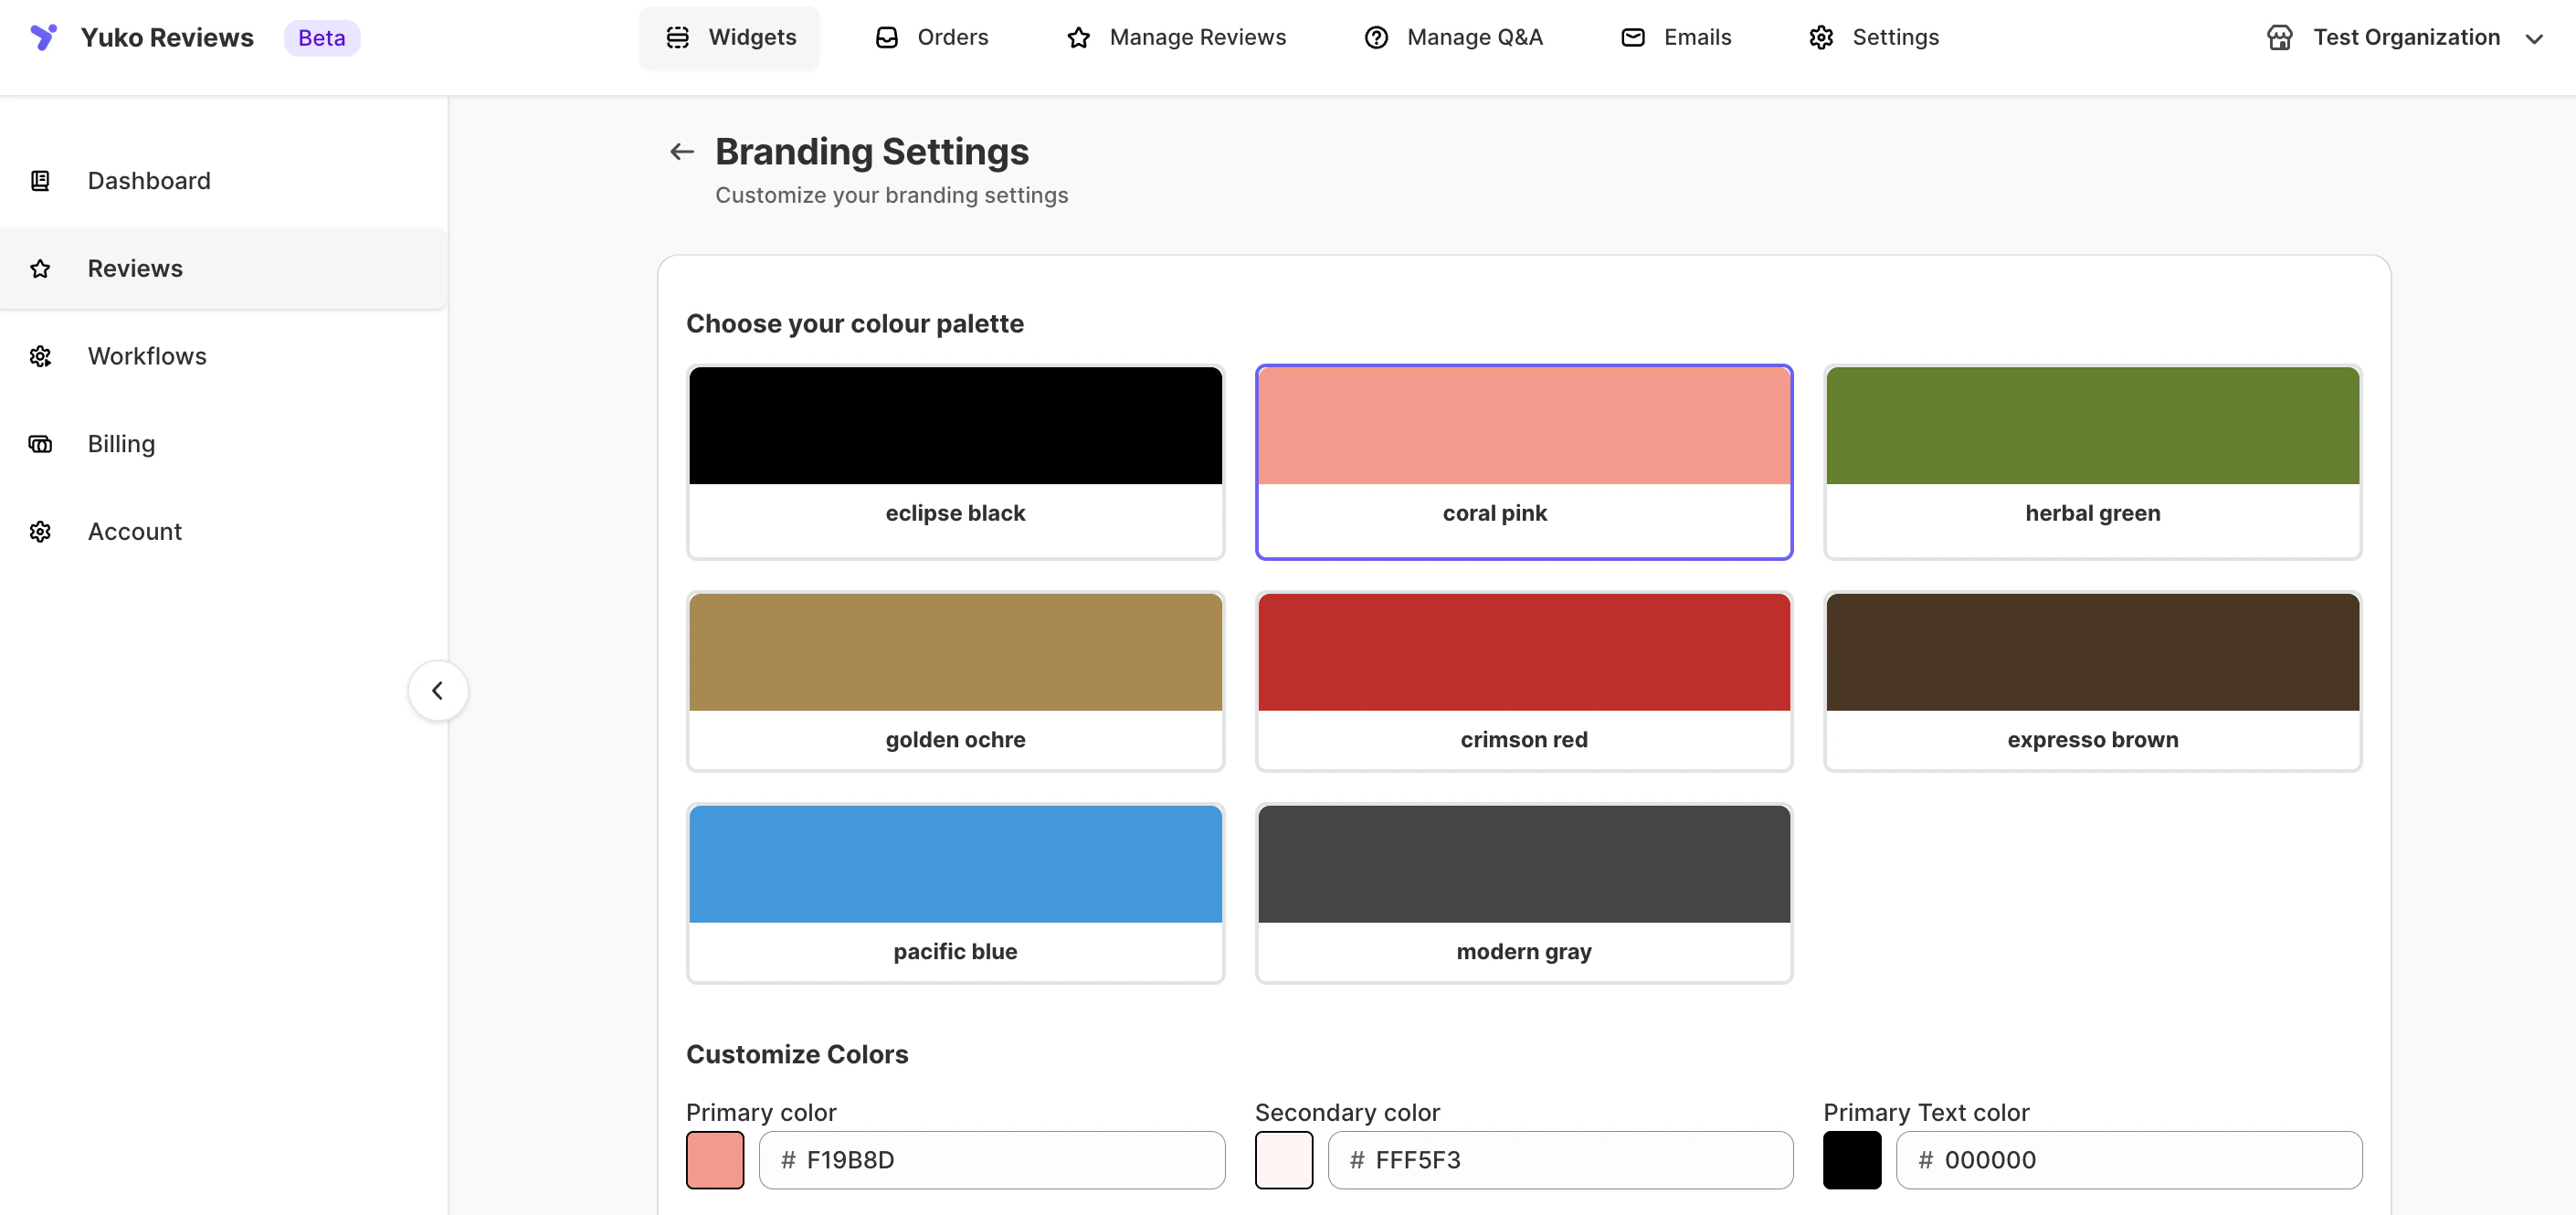Select the coral pink palette

click(x=1524, y=461)
